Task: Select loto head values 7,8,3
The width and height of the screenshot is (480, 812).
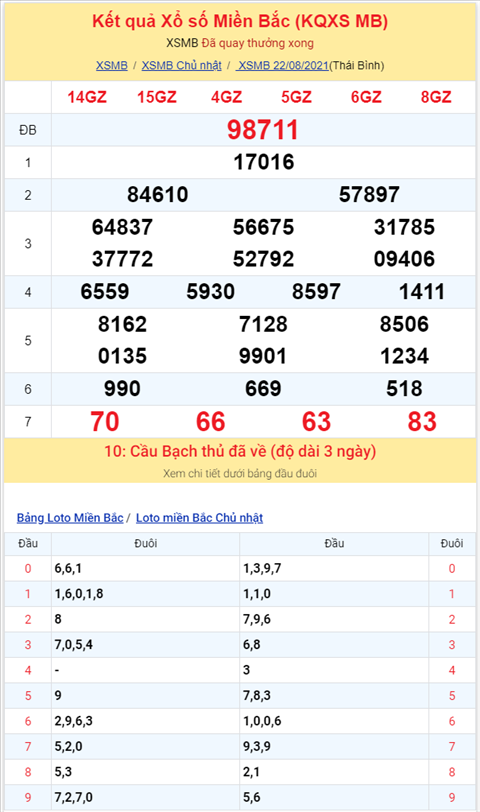Action: 257,695
